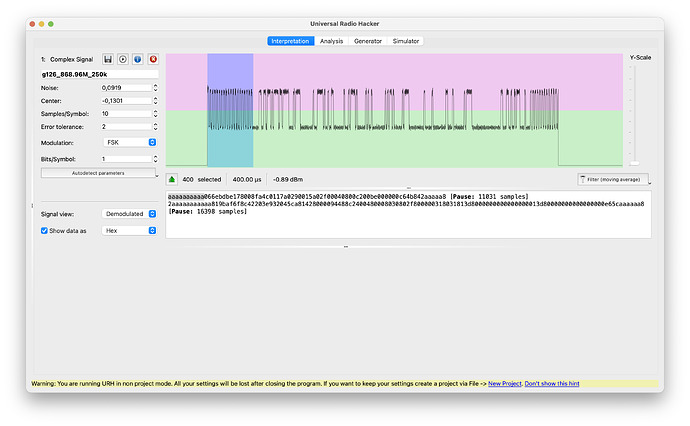Click the Autodetect parameters button
Viewport: 690px width, 426px height.
(x=97, y=173)
